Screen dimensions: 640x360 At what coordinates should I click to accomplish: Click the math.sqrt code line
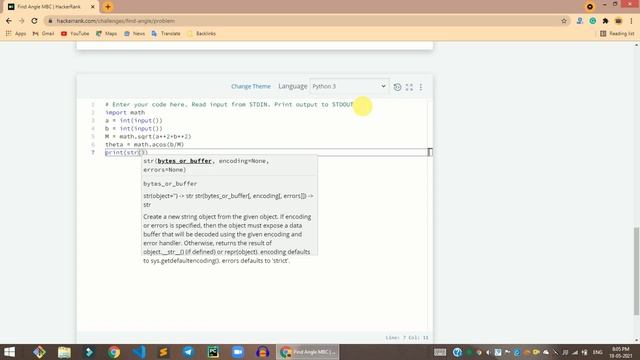point(148,136)
